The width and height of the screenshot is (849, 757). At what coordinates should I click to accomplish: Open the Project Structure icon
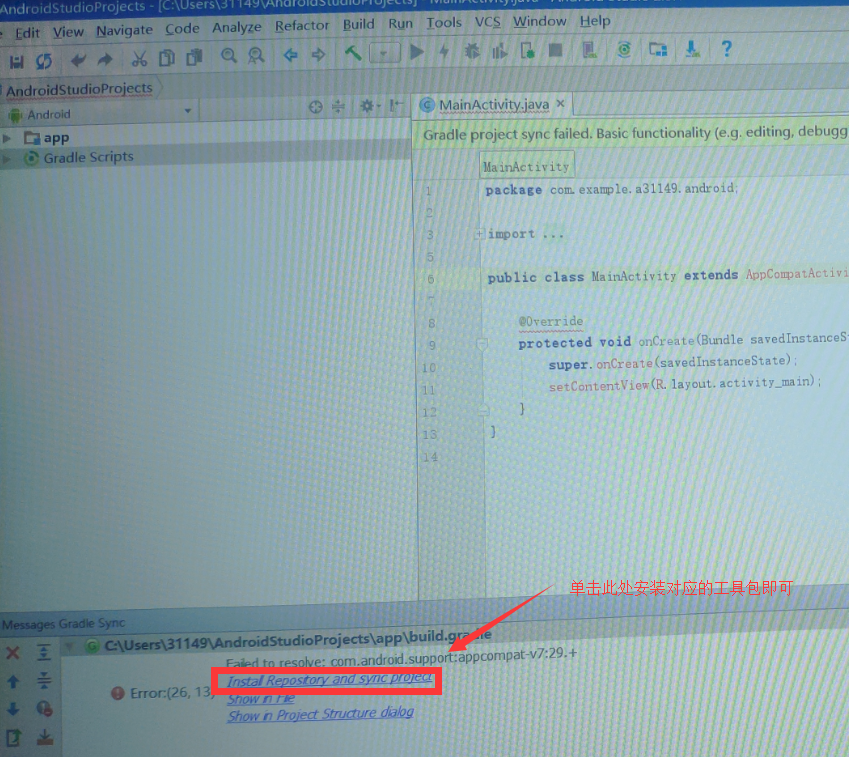tap(658, 49)
